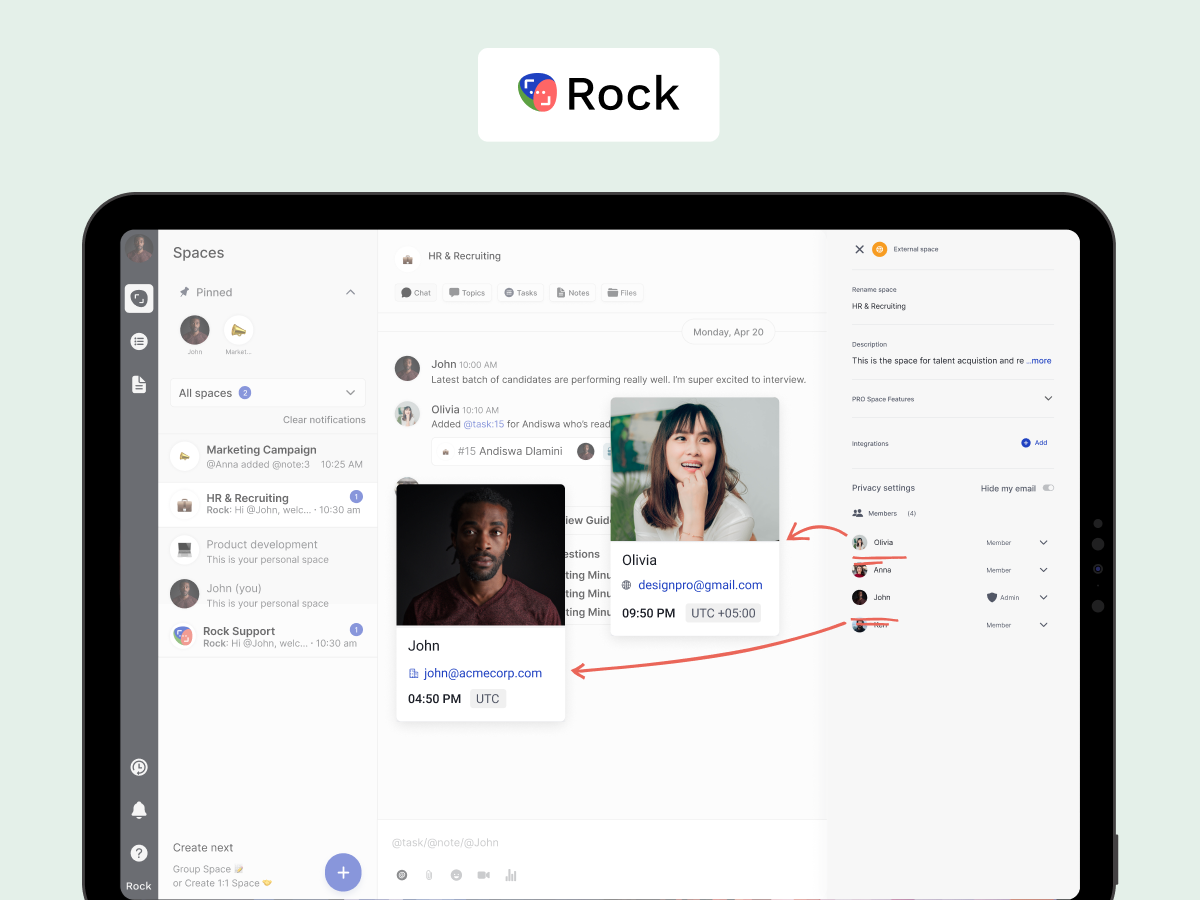Switch to the Tasks tab
This screenshot has height=900, width=1200.
pyautogui.click(x=521, y=293)
